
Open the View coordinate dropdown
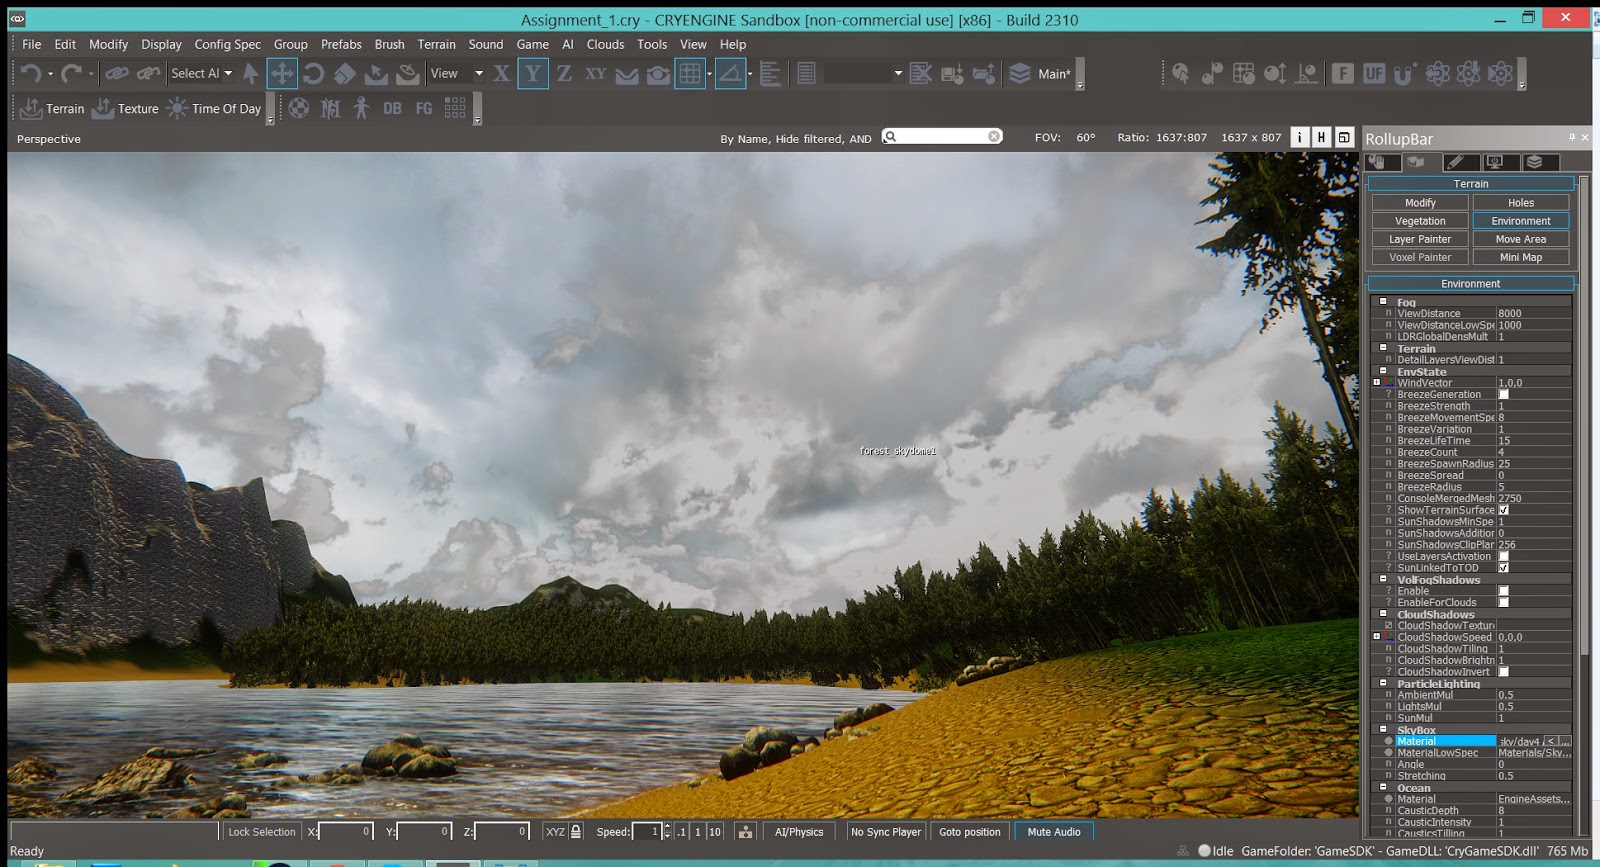pos(456,73)
